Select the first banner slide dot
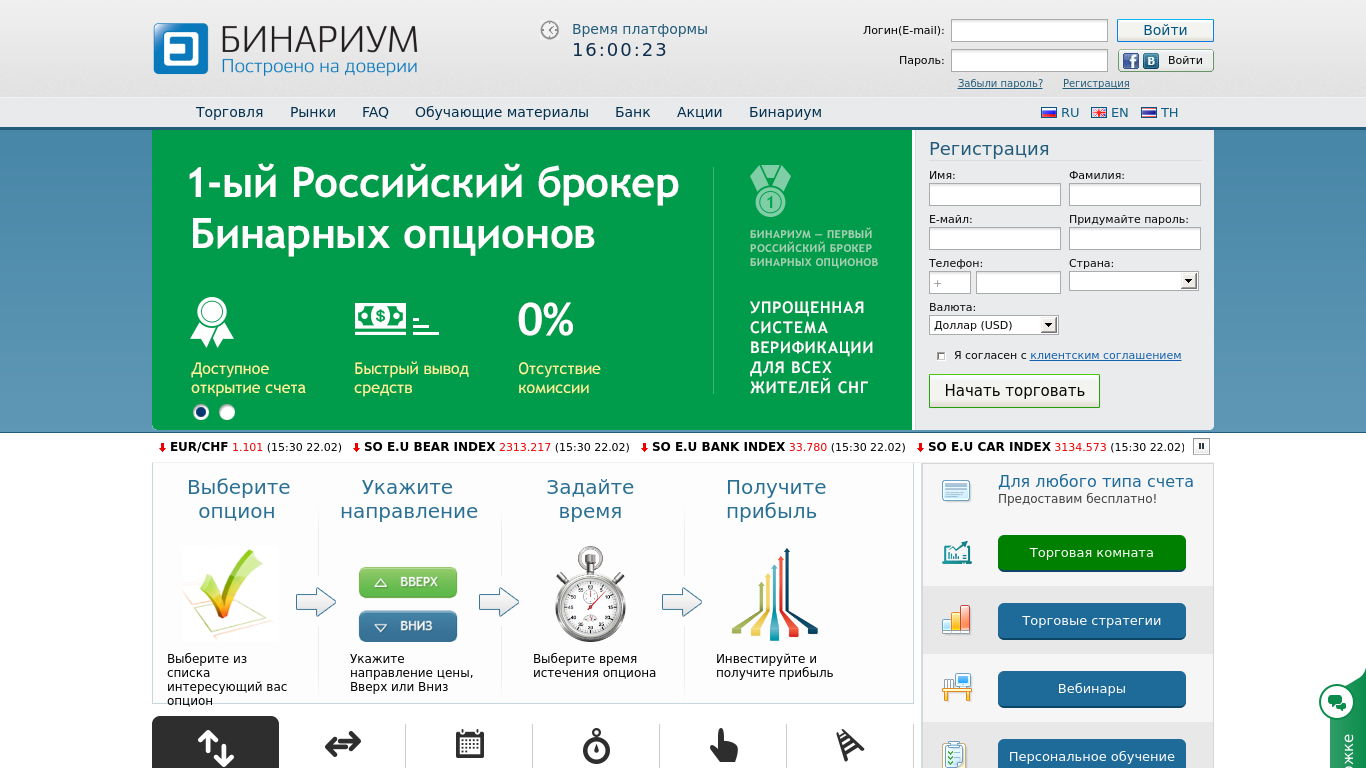Viewport: 1366px width, 768px height. pos(201,412)
